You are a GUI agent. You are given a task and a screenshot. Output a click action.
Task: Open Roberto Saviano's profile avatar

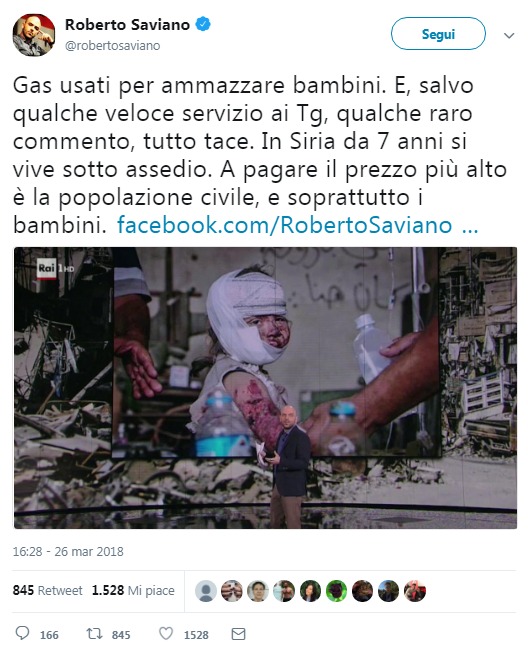click(x=34, y=35)
